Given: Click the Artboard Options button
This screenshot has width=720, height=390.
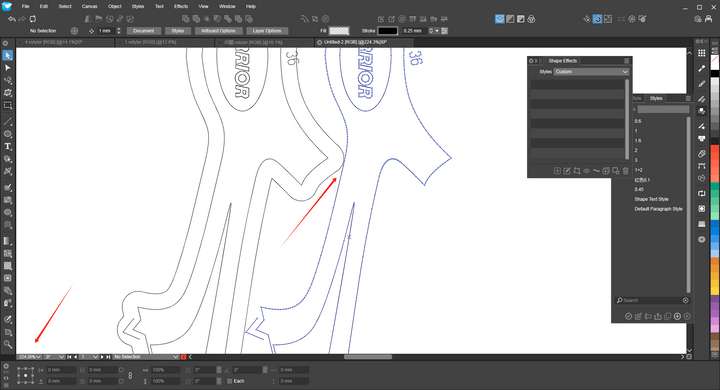Looking at the screenshot, I should [218, 31].
